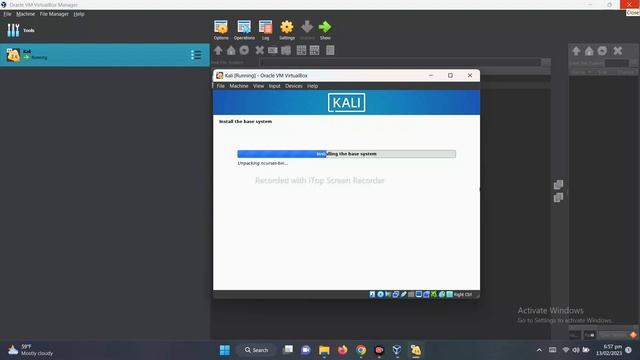Click the KALI logo banner
This screenshot has width=640, height=360.
point(347,102)
